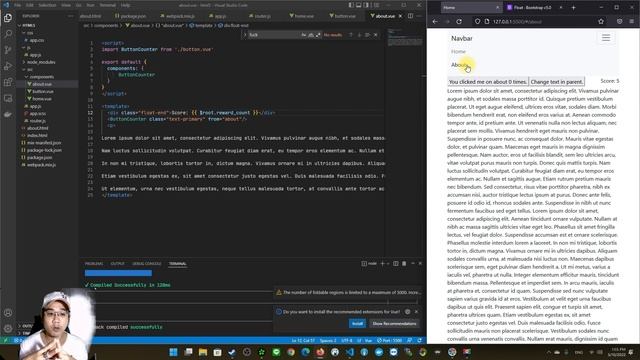Go to next match in find widget
Screen dimensions: 640x360
click(359, 35)
